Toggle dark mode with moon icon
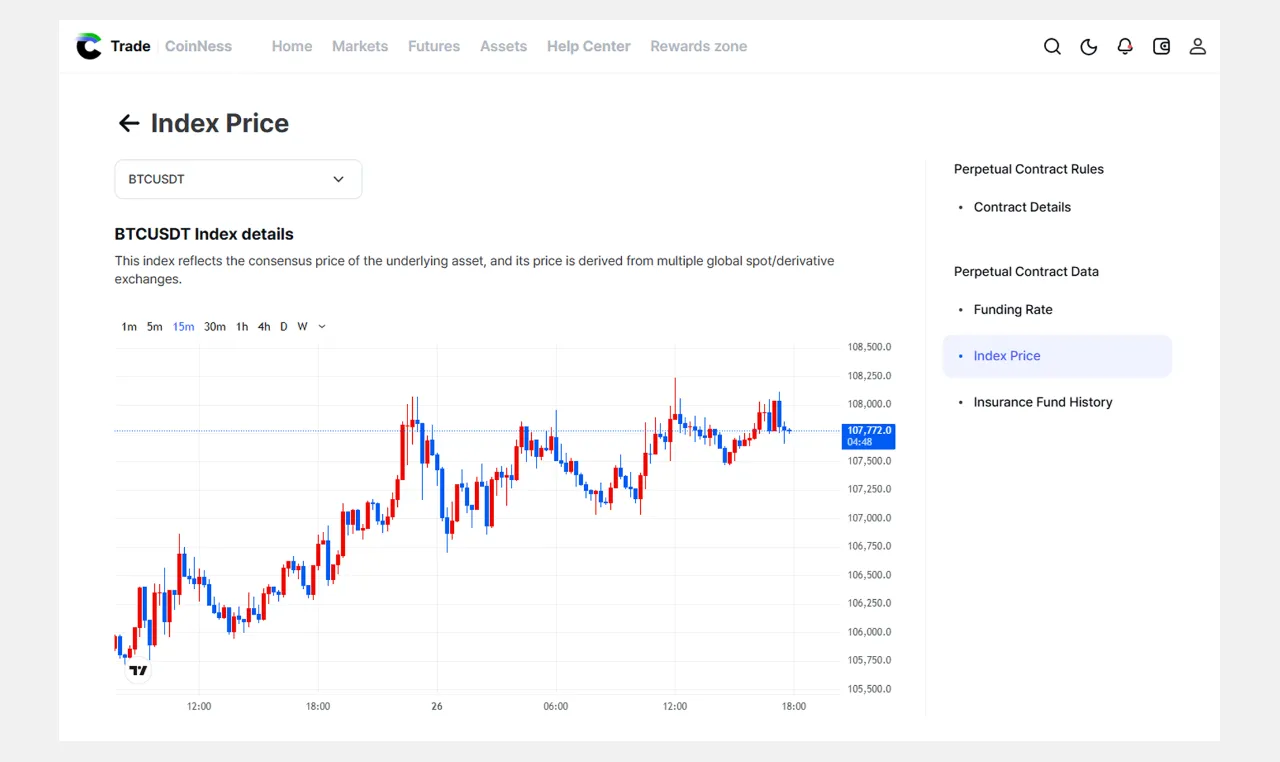The image size is (1280, 762). [x=1089, y=46]
